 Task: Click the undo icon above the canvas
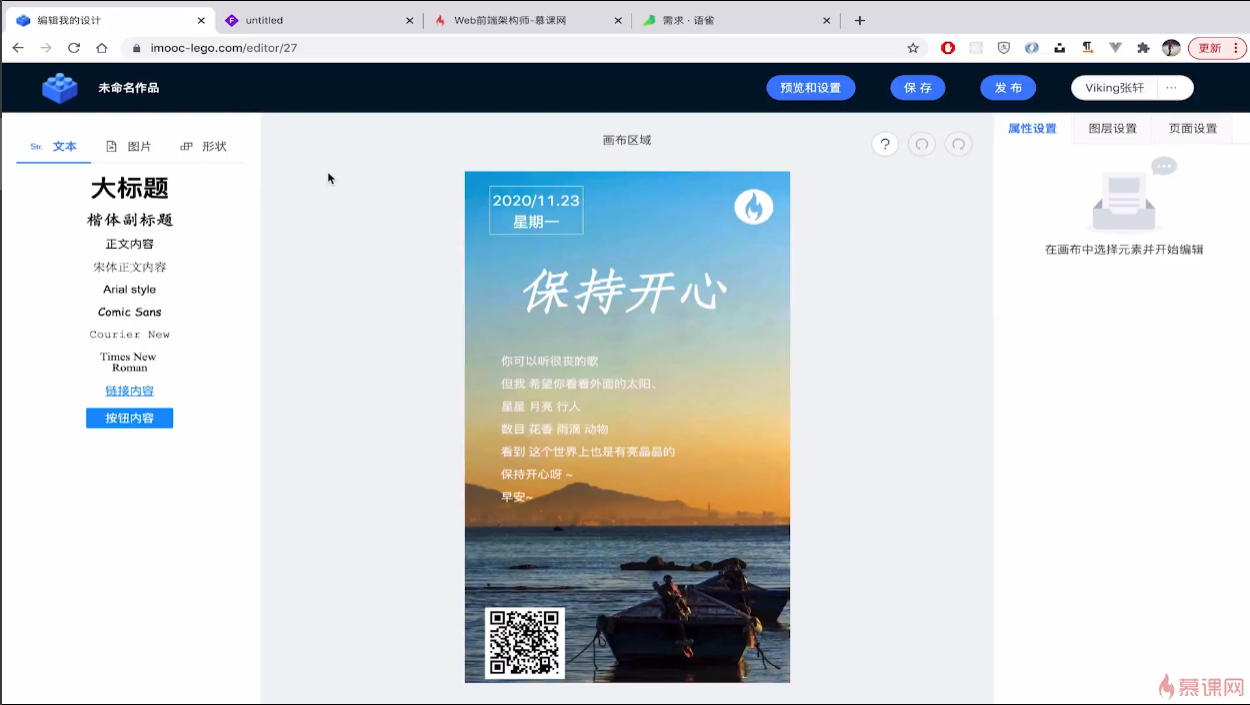[x=921, y=144]
